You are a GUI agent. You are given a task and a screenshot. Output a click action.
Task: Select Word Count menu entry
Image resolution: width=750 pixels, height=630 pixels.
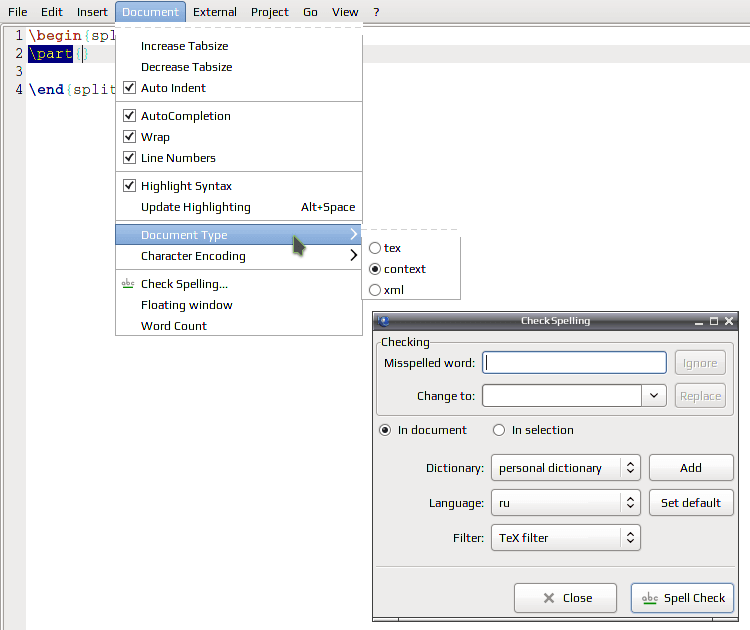click(239, 326)
